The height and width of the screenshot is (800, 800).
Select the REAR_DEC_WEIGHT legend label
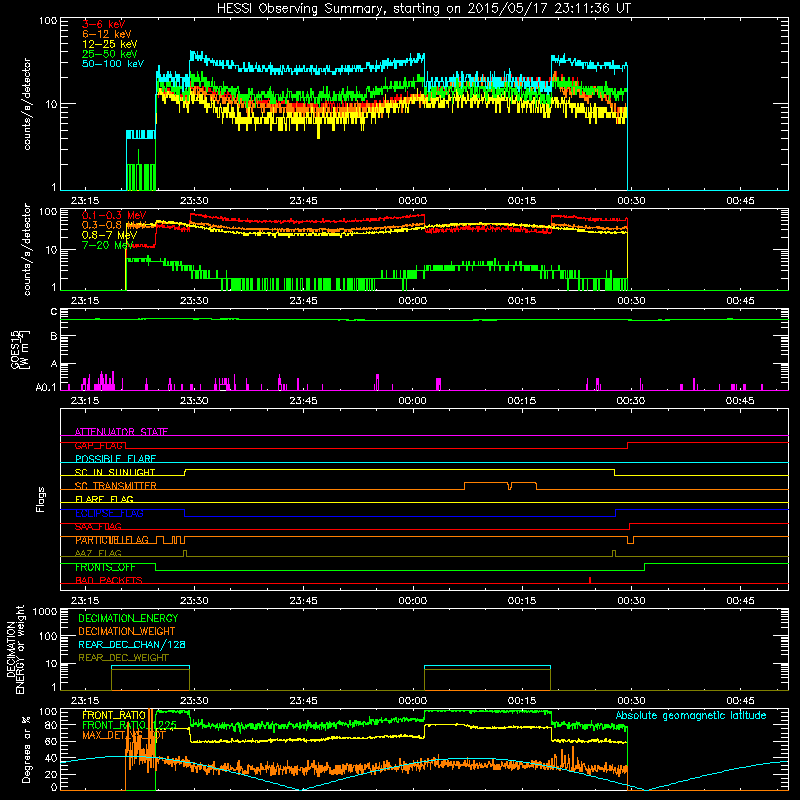click(x=123, y=658)
